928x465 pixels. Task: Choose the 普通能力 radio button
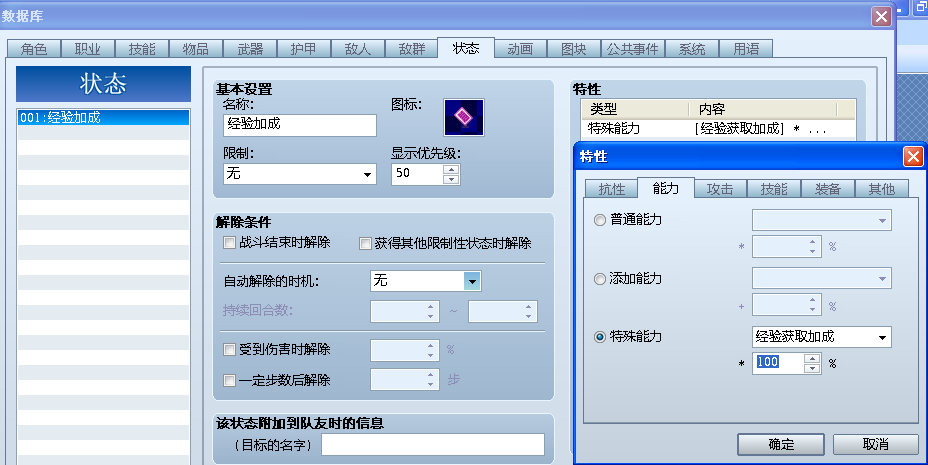pyautogui.click(x=600, y=220)
